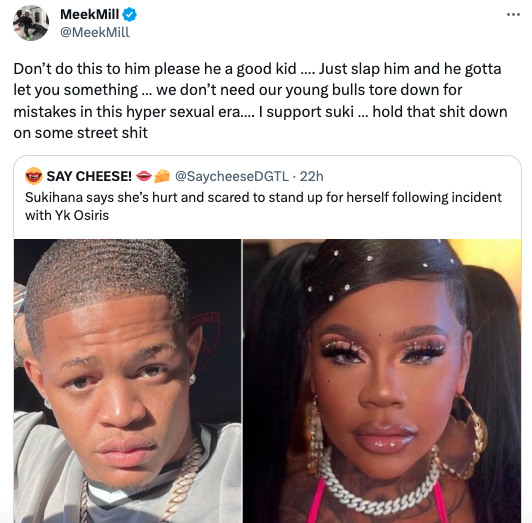
Task: Click "with Yk Osiris" in quoted tweet
Action: coord(67,215)
